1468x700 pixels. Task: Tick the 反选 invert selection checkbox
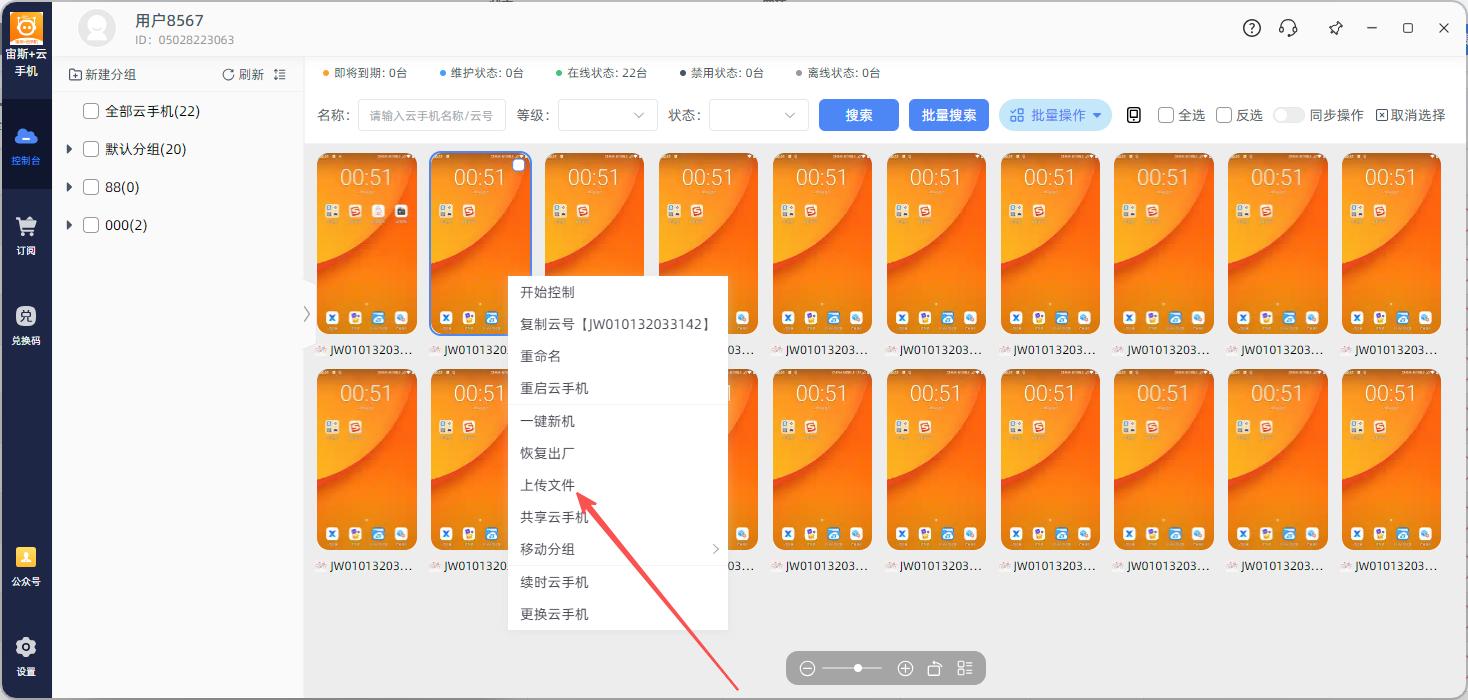coord(1223,115)
